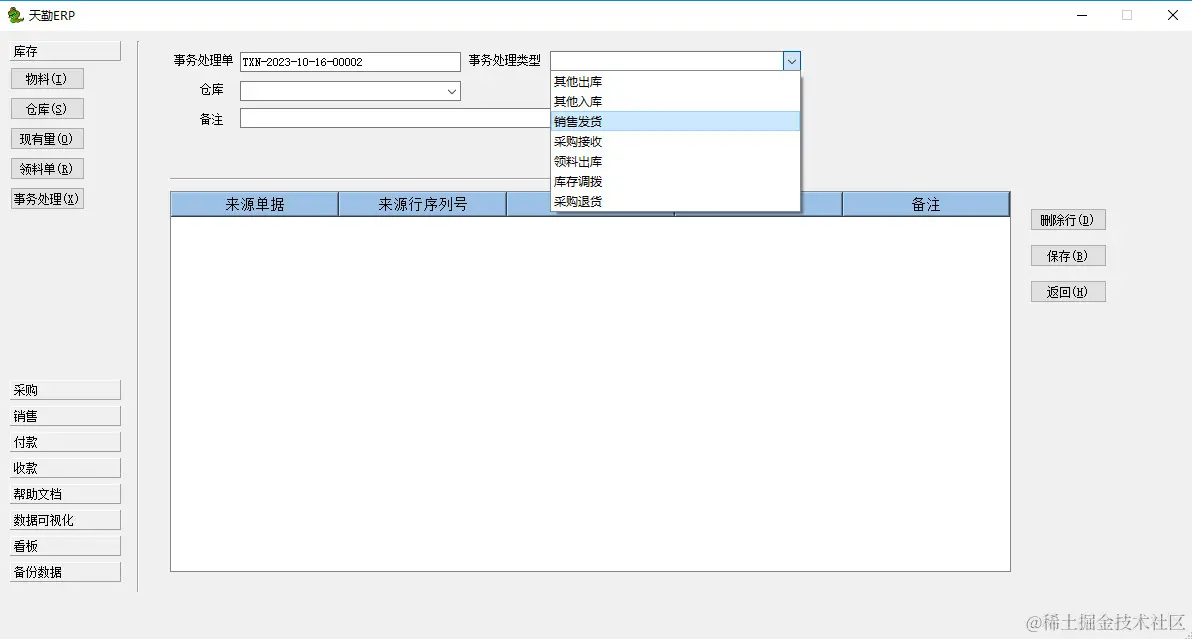Viewport: 1192px width, 639px height.
Task: Click the 备份数据 backup data button
Action: [64, 571]
